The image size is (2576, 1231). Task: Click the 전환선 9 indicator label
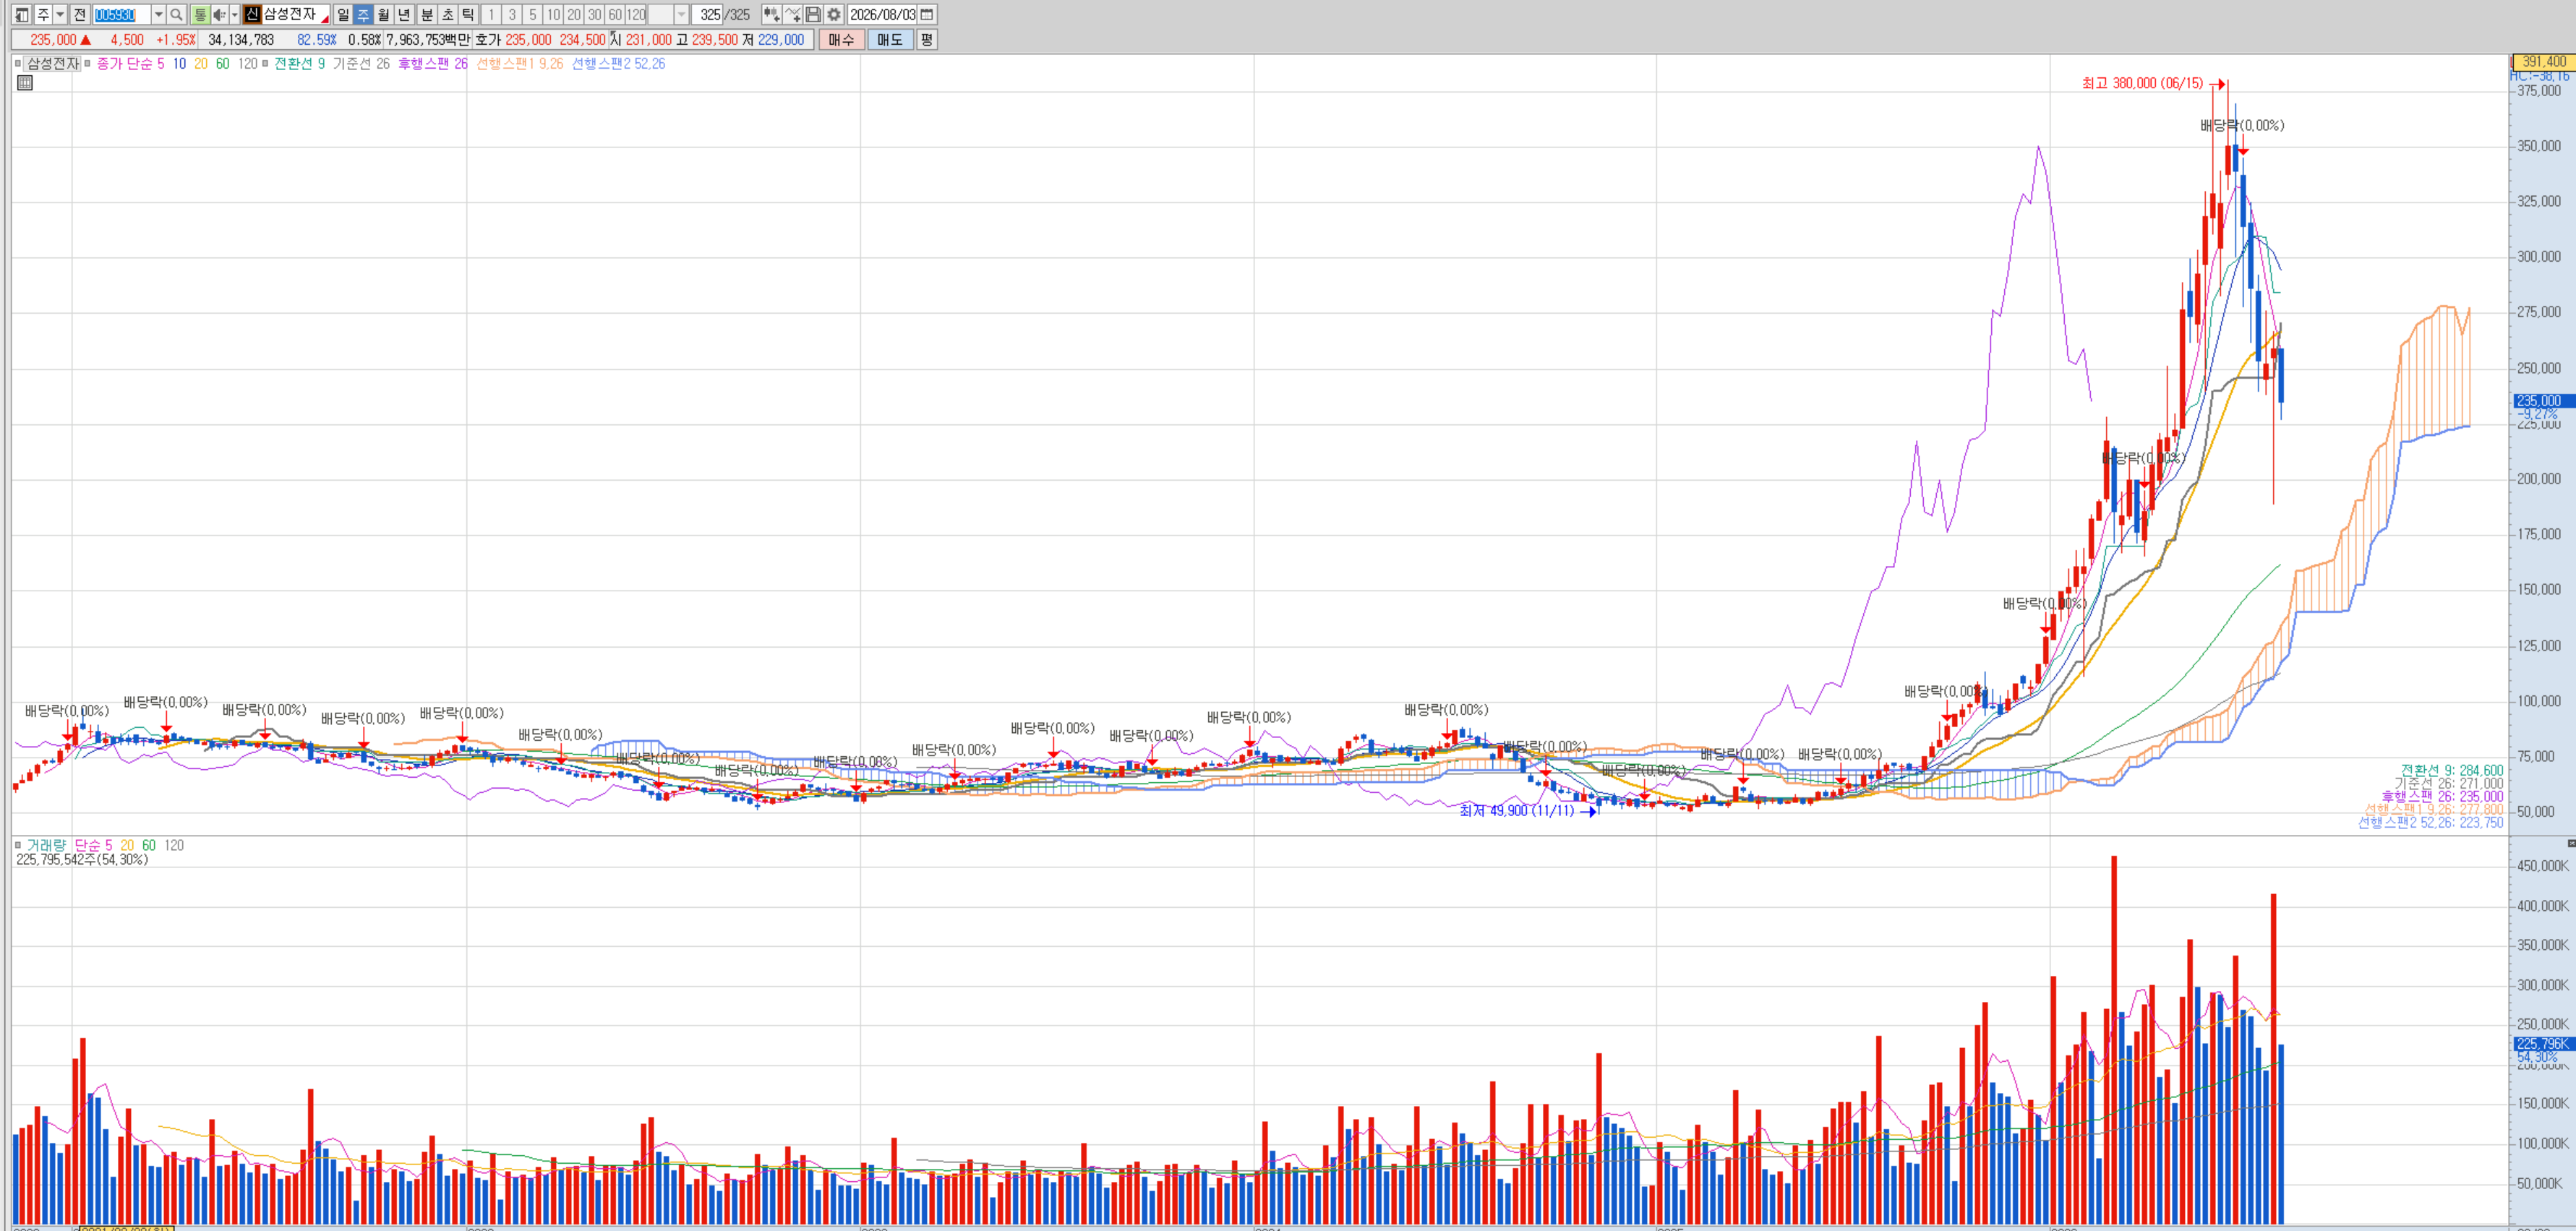[x=300, y=63]
